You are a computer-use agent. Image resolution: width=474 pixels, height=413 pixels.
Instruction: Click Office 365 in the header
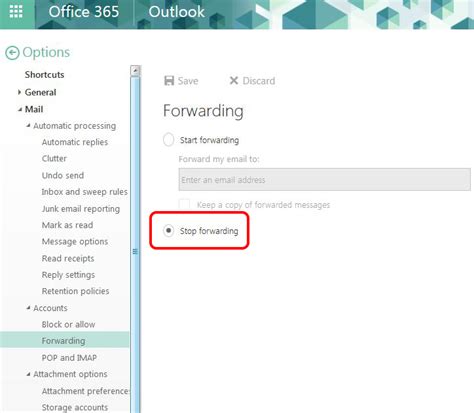[84, 12]
